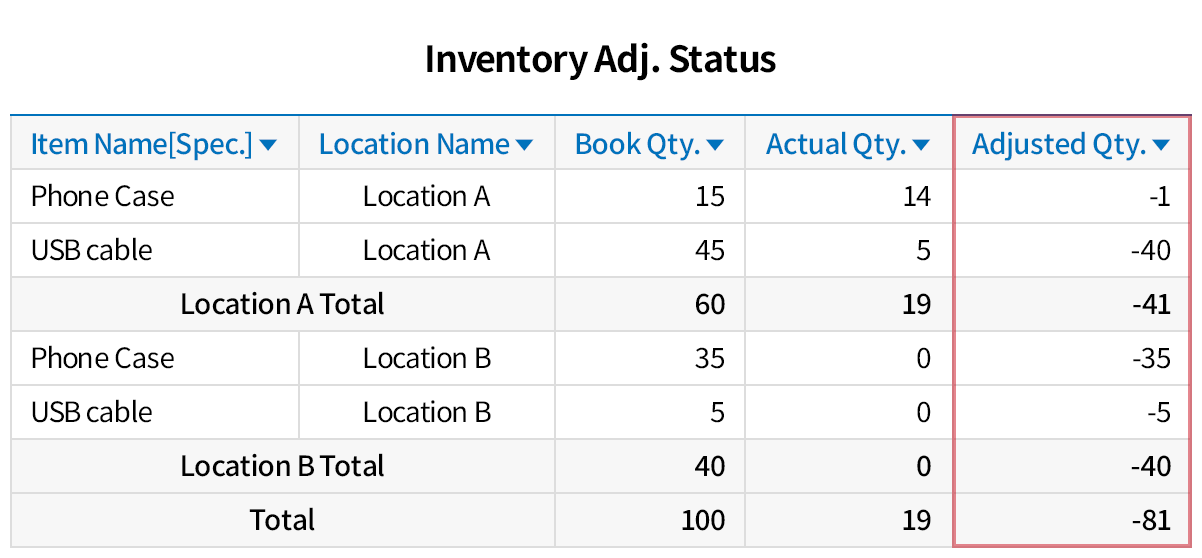Select the Location A Total row label
Image resolution: width=1202 pixels, height=558 pixels.
pyautogui.click(x=282, y=304)
